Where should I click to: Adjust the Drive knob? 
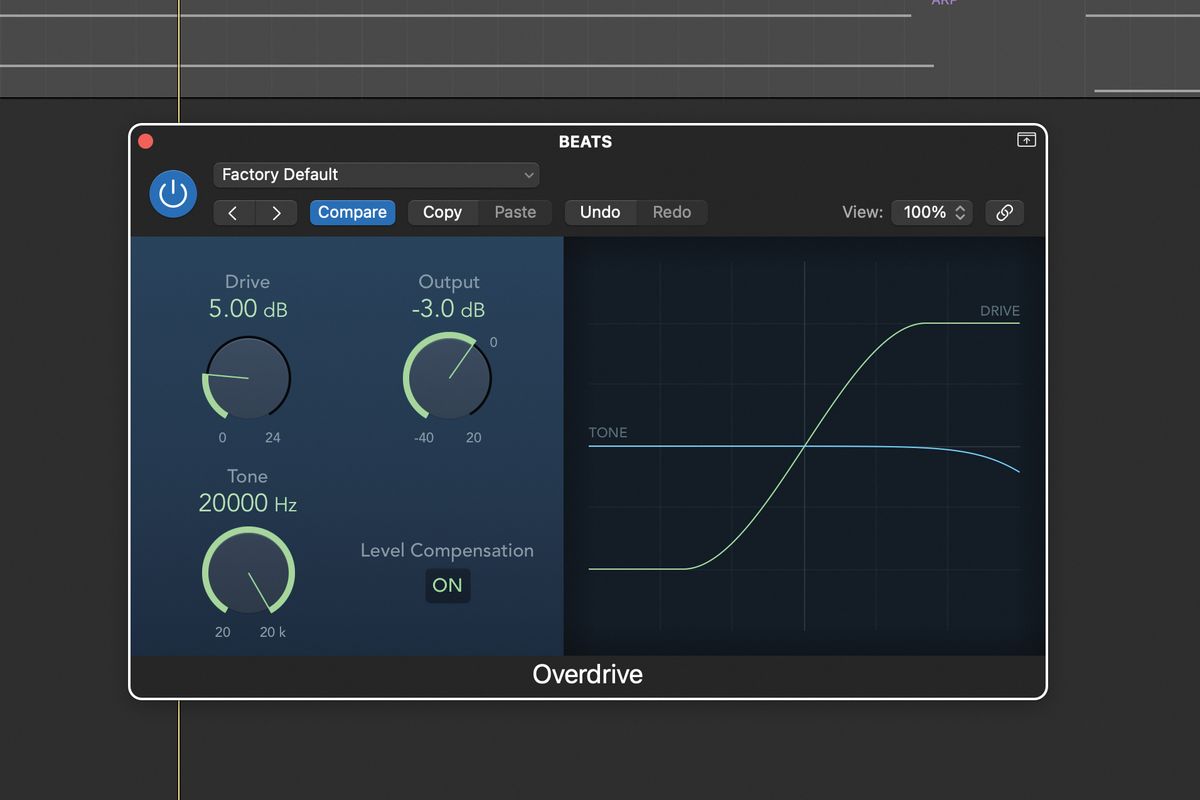(x=247, y=378)
